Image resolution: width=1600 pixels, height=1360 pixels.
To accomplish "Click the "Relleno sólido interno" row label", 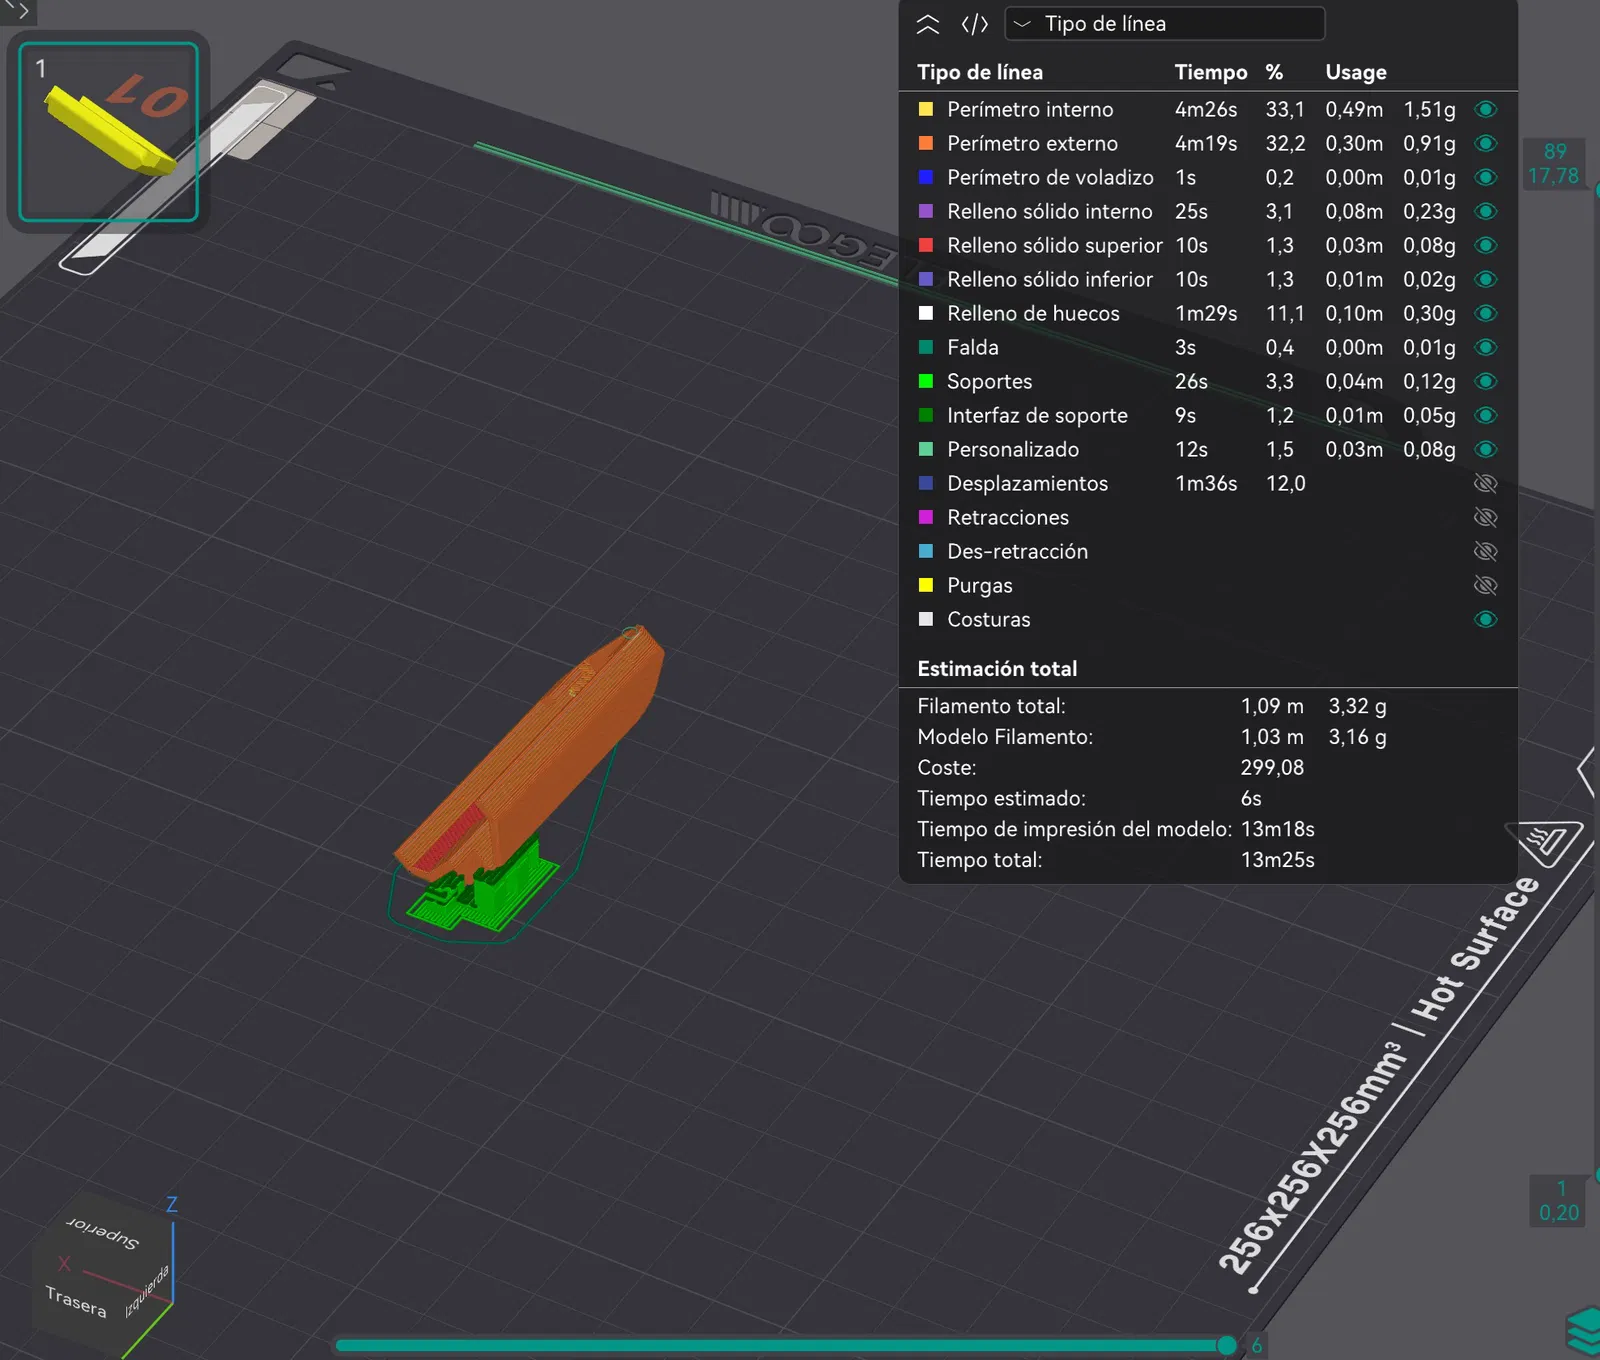I will [x=1050, y=211].
